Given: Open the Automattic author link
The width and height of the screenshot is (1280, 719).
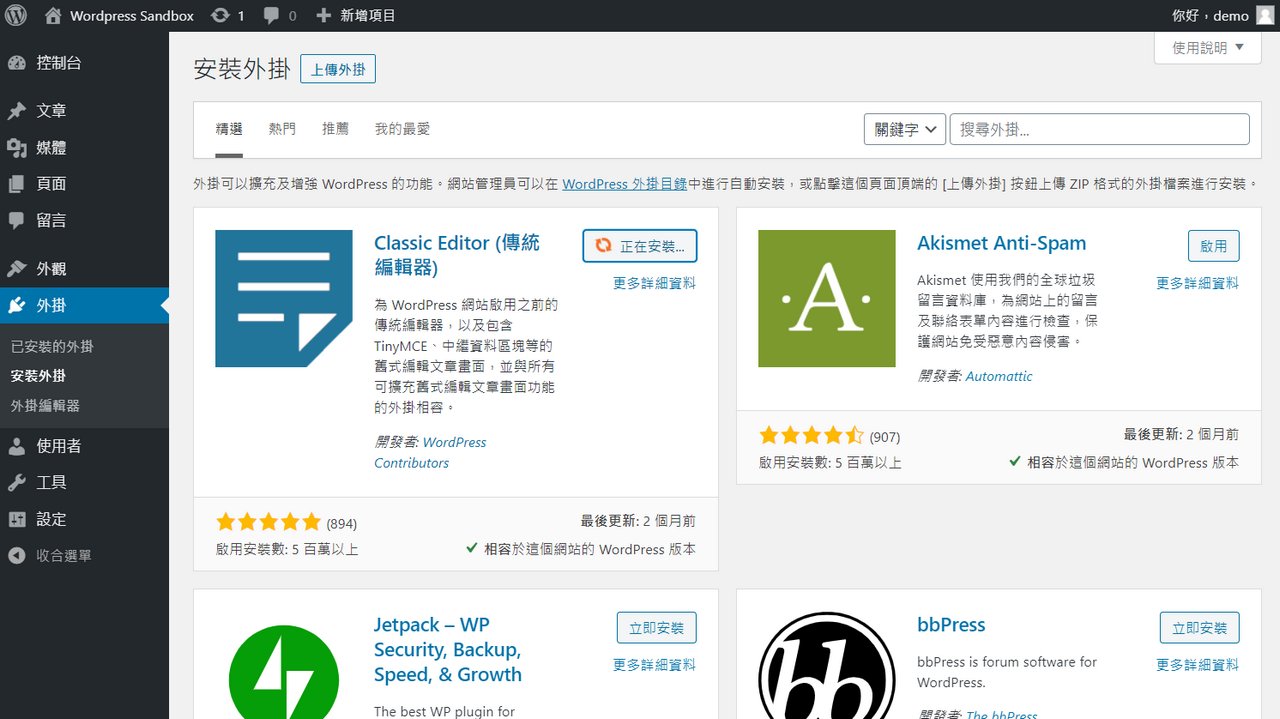Looking at the screenshot, I should pyautogui.click(x=999, y=376).
